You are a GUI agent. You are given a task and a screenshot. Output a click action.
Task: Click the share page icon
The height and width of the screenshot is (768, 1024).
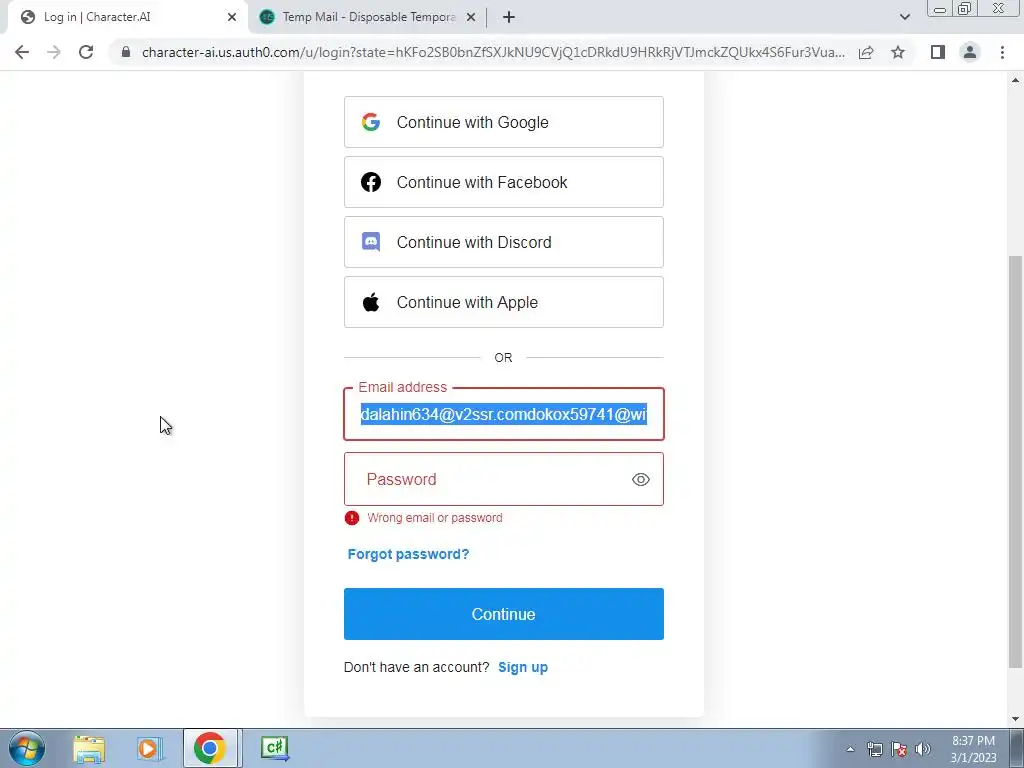pyautogui.click(x=866, y=52)
